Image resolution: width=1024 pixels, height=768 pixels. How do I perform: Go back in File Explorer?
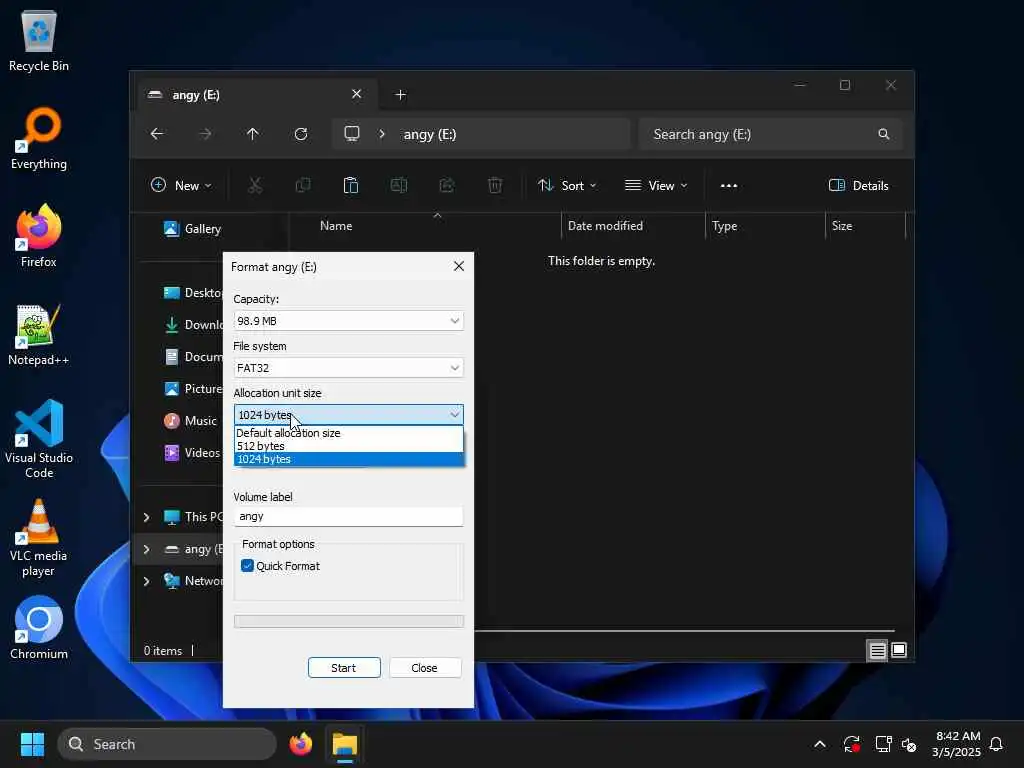click(157, 134)
